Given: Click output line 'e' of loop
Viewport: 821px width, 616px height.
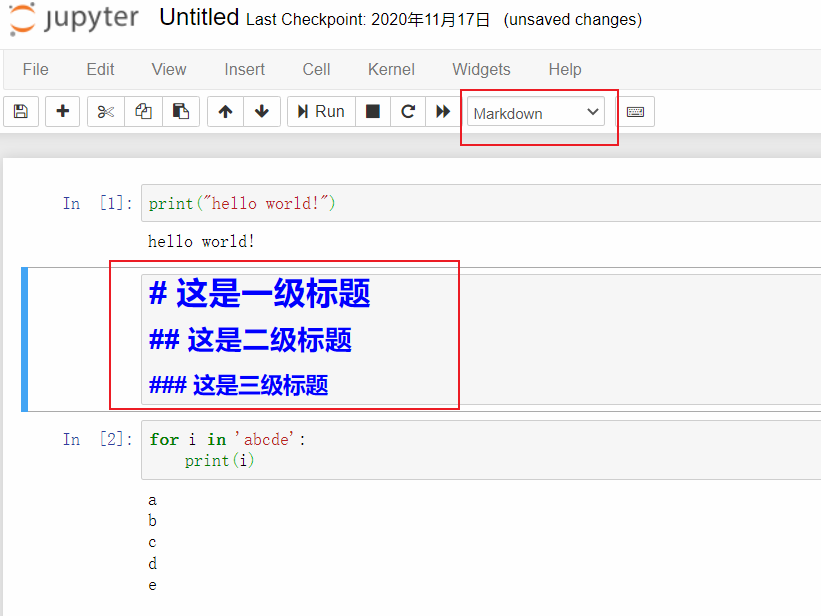Looking at the screenshot, I should point(152,585).
